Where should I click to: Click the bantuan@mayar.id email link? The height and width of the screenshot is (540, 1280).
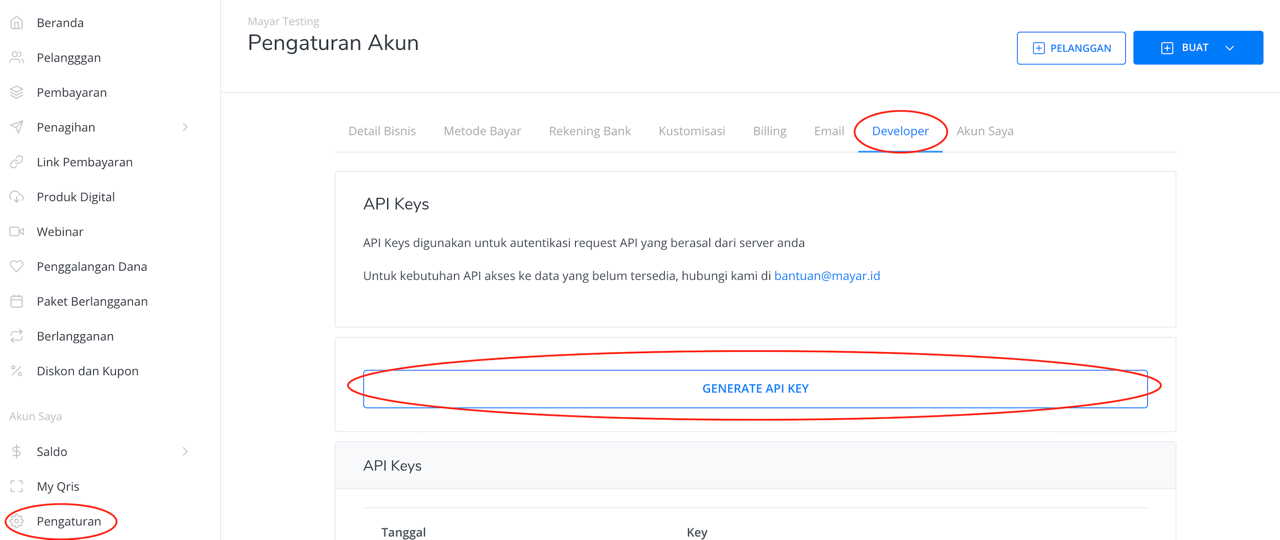(x=826, y=276)
